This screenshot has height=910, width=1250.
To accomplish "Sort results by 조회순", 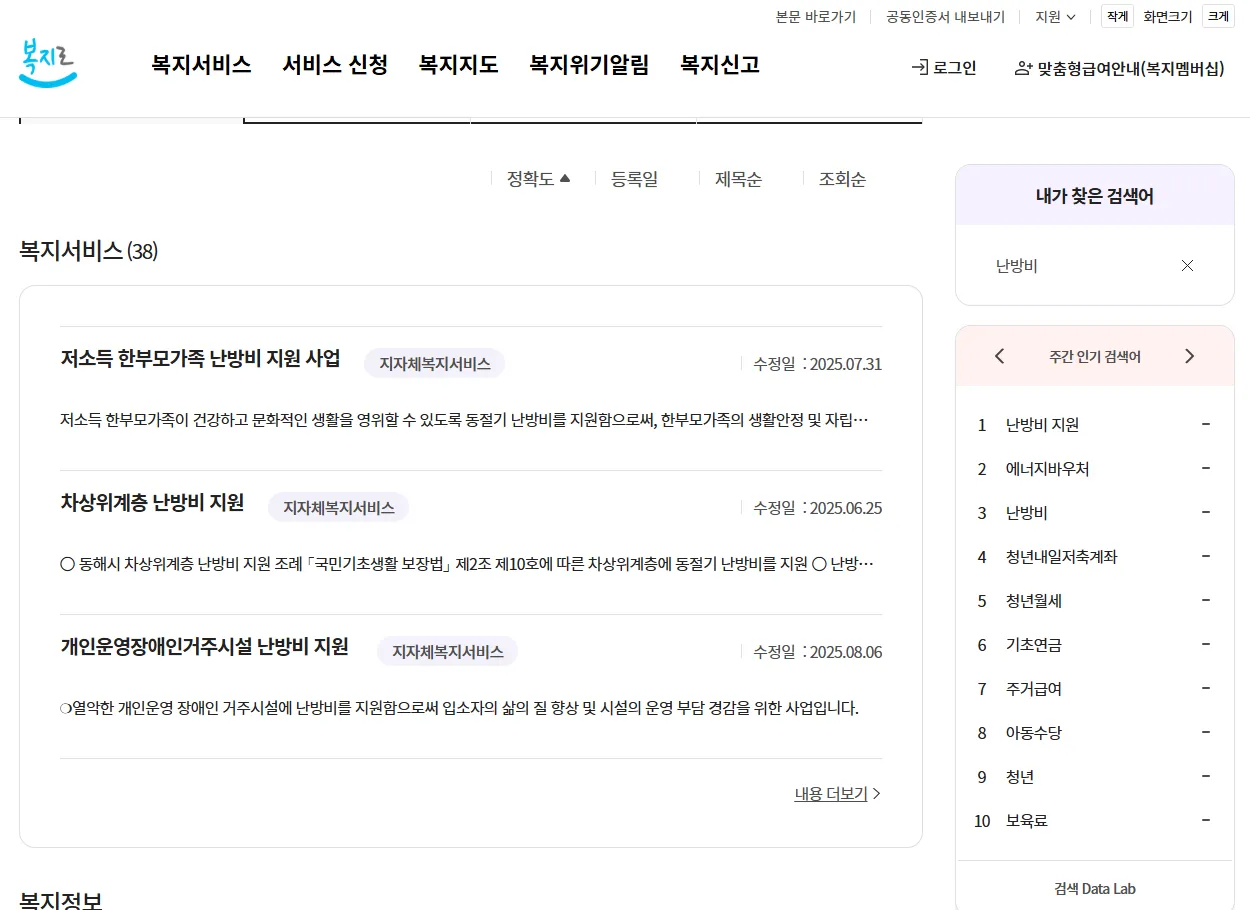I will 842,178.
